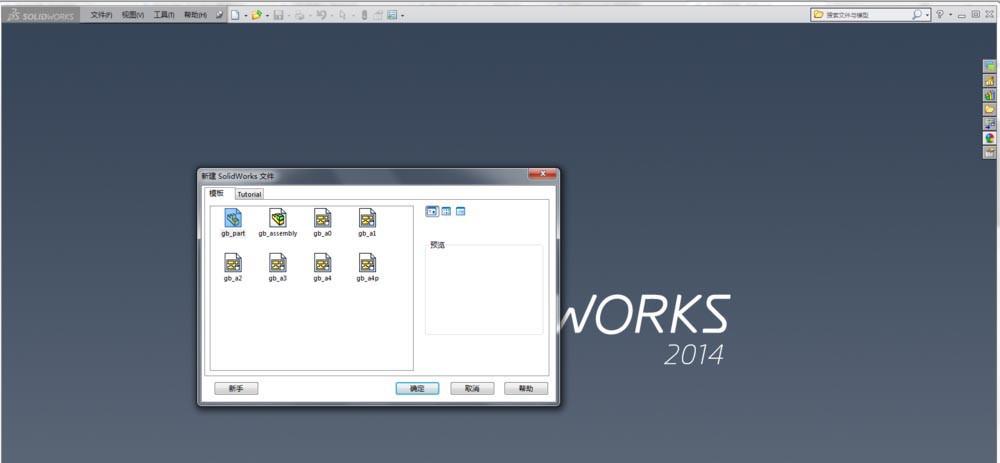
Task: Click the Rebuild traffic light icon
Action: coord(364,15)
